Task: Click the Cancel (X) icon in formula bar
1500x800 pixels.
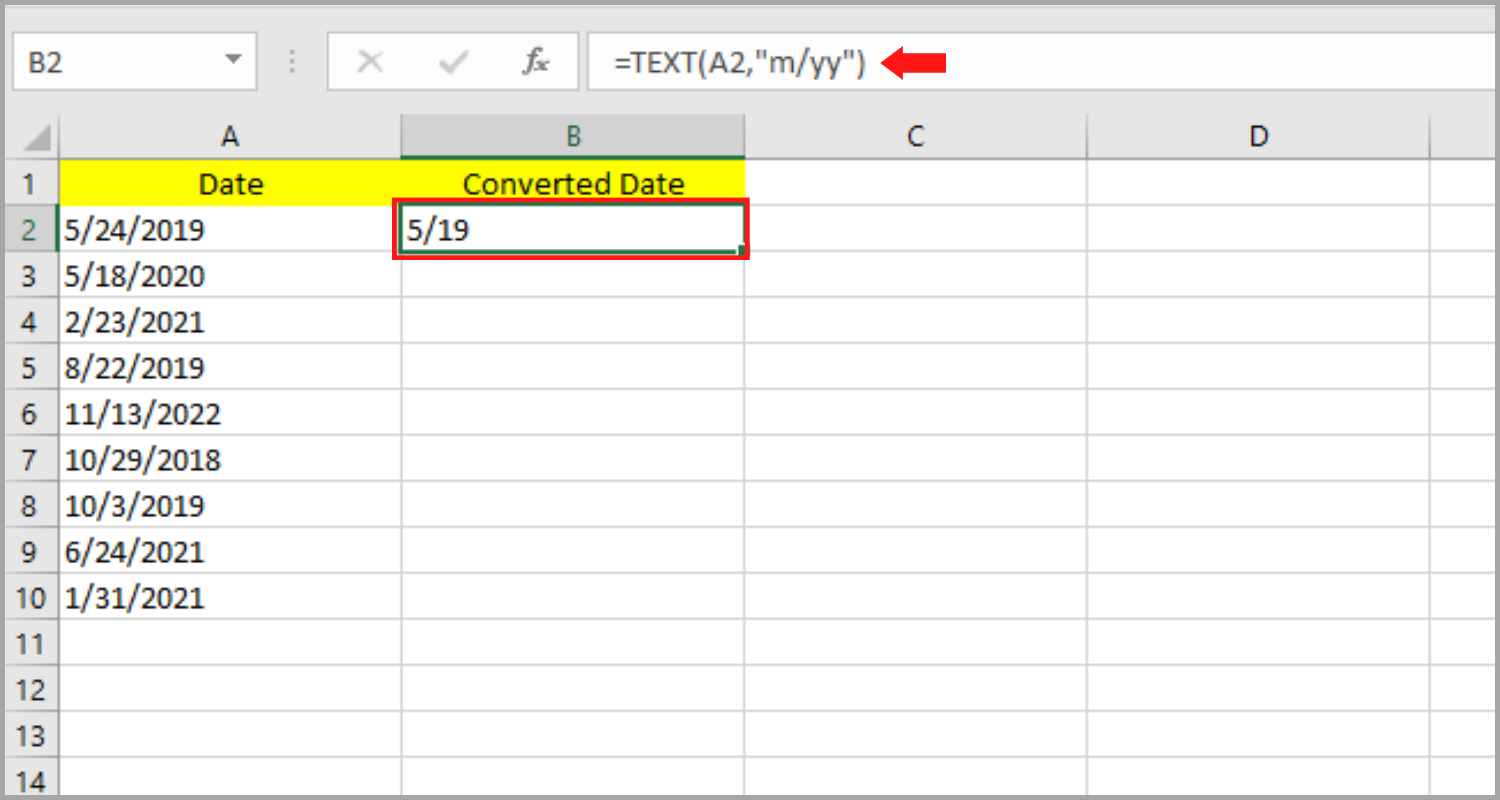Action: [x=370, y=61]
